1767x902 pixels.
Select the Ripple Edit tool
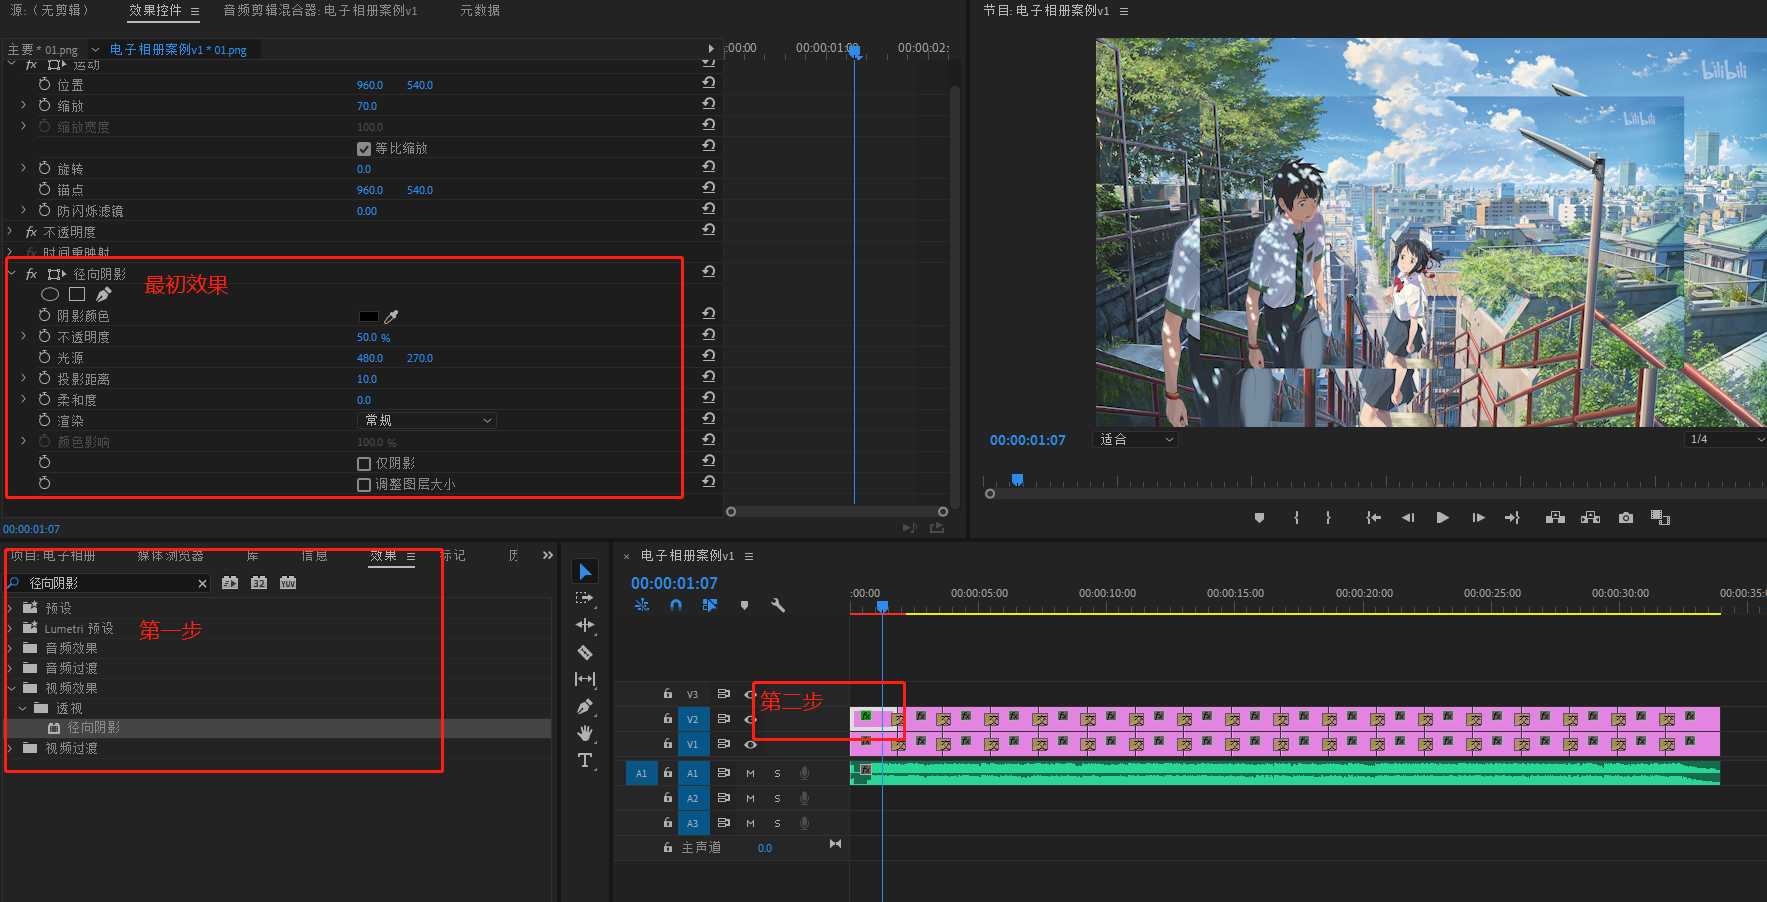click(585, 625)
